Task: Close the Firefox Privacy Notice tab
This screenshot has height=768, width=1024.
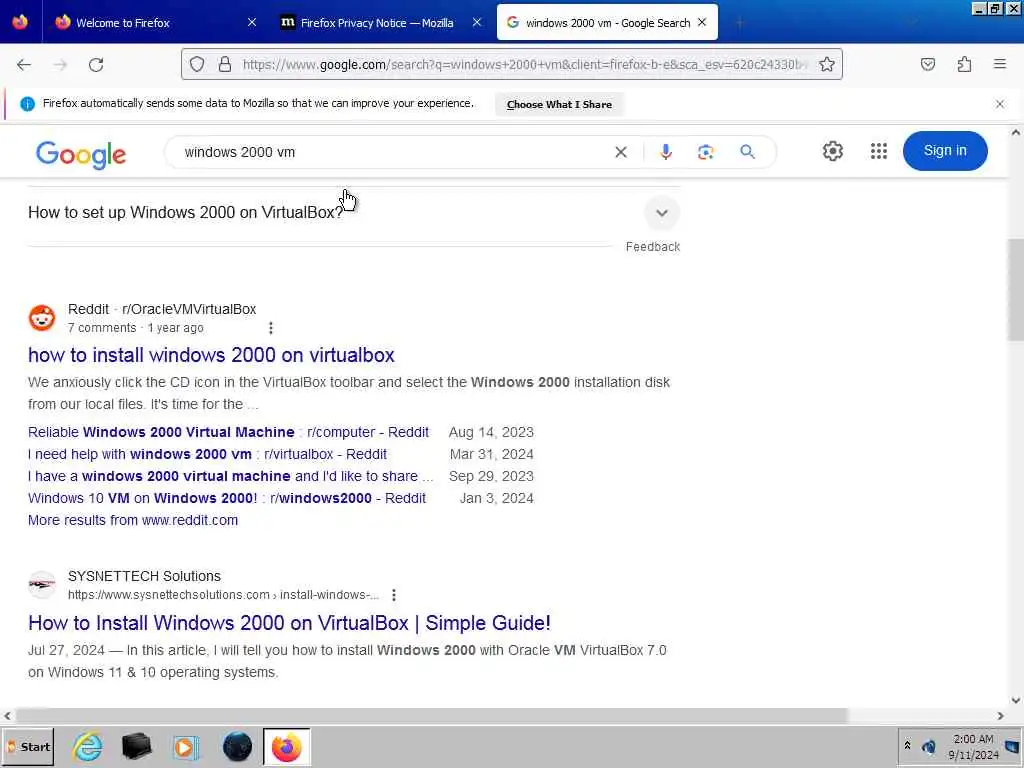Action: [x=477, y=22]
